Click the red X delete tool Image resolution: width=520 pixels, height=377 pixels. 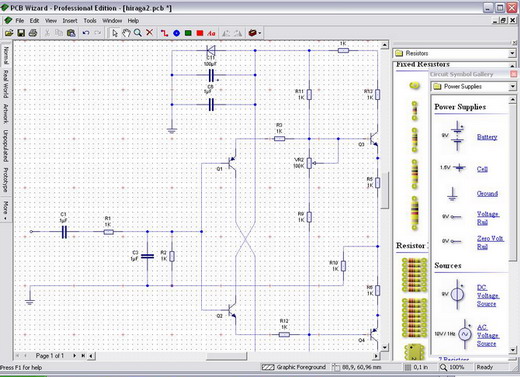(x=149, y=33)
